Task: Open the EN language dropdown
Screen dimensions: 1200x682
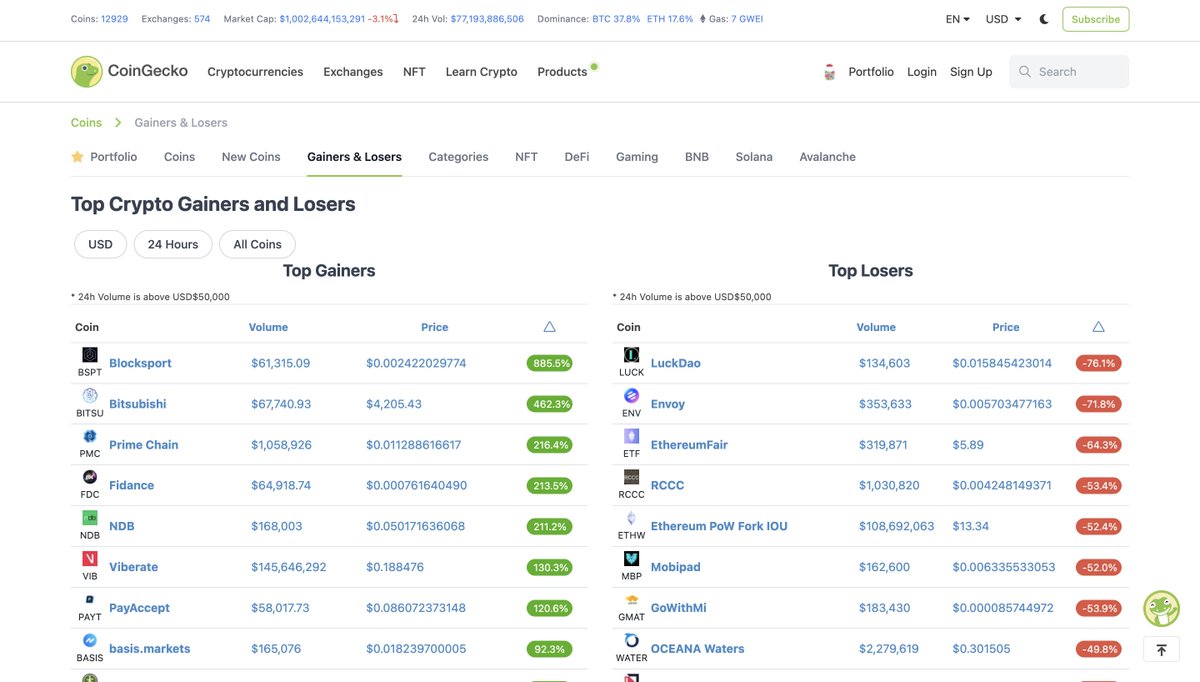Action: pos(958,19)
